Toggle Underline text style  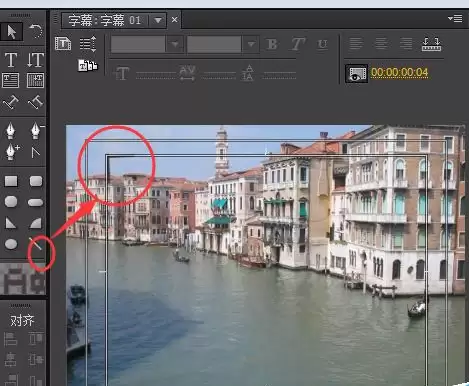pos(322,44)
